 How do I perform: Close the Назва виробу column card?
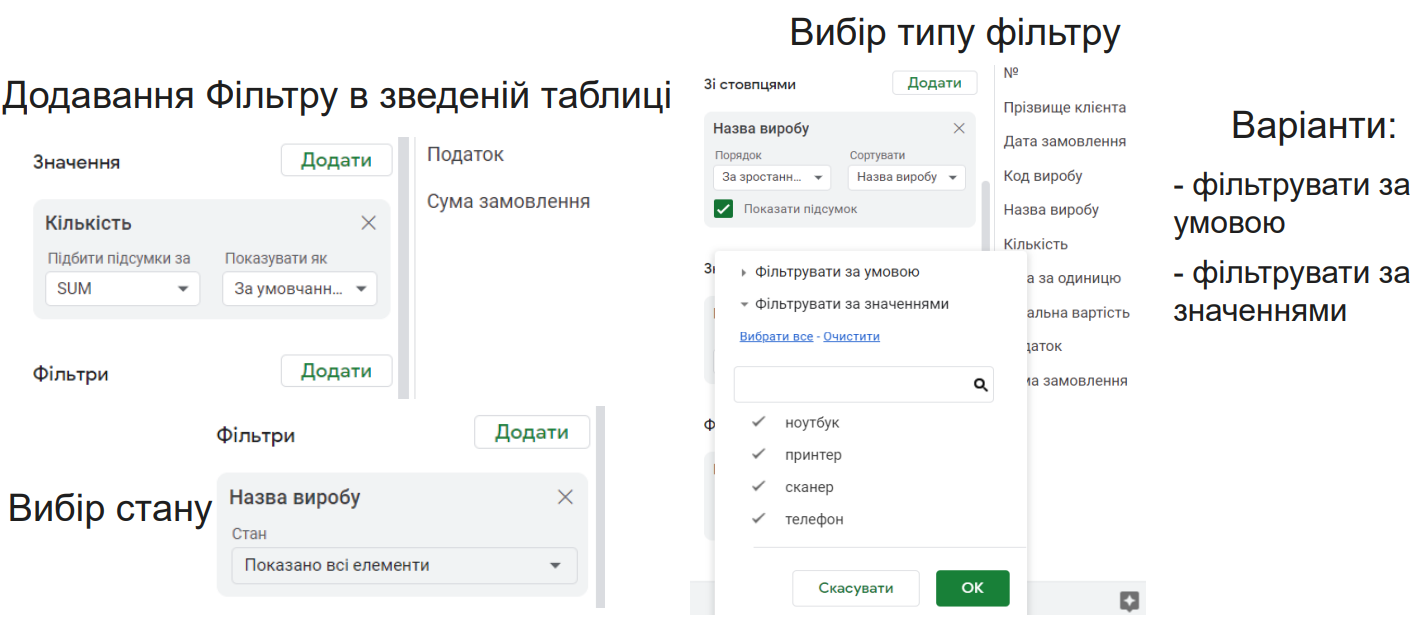(959, 129)
